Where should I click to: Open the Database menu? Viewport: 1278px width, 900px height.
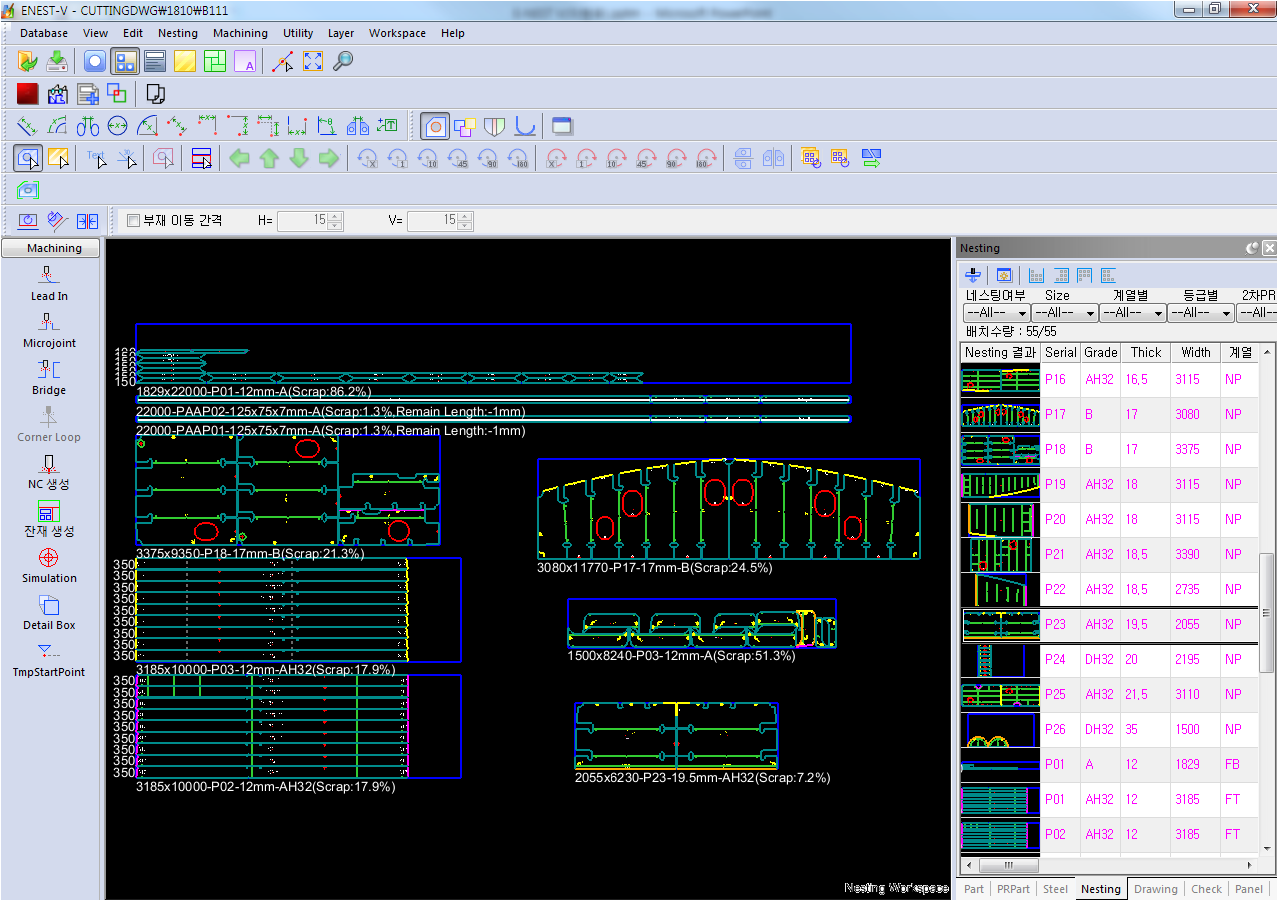tap(44, 33)
